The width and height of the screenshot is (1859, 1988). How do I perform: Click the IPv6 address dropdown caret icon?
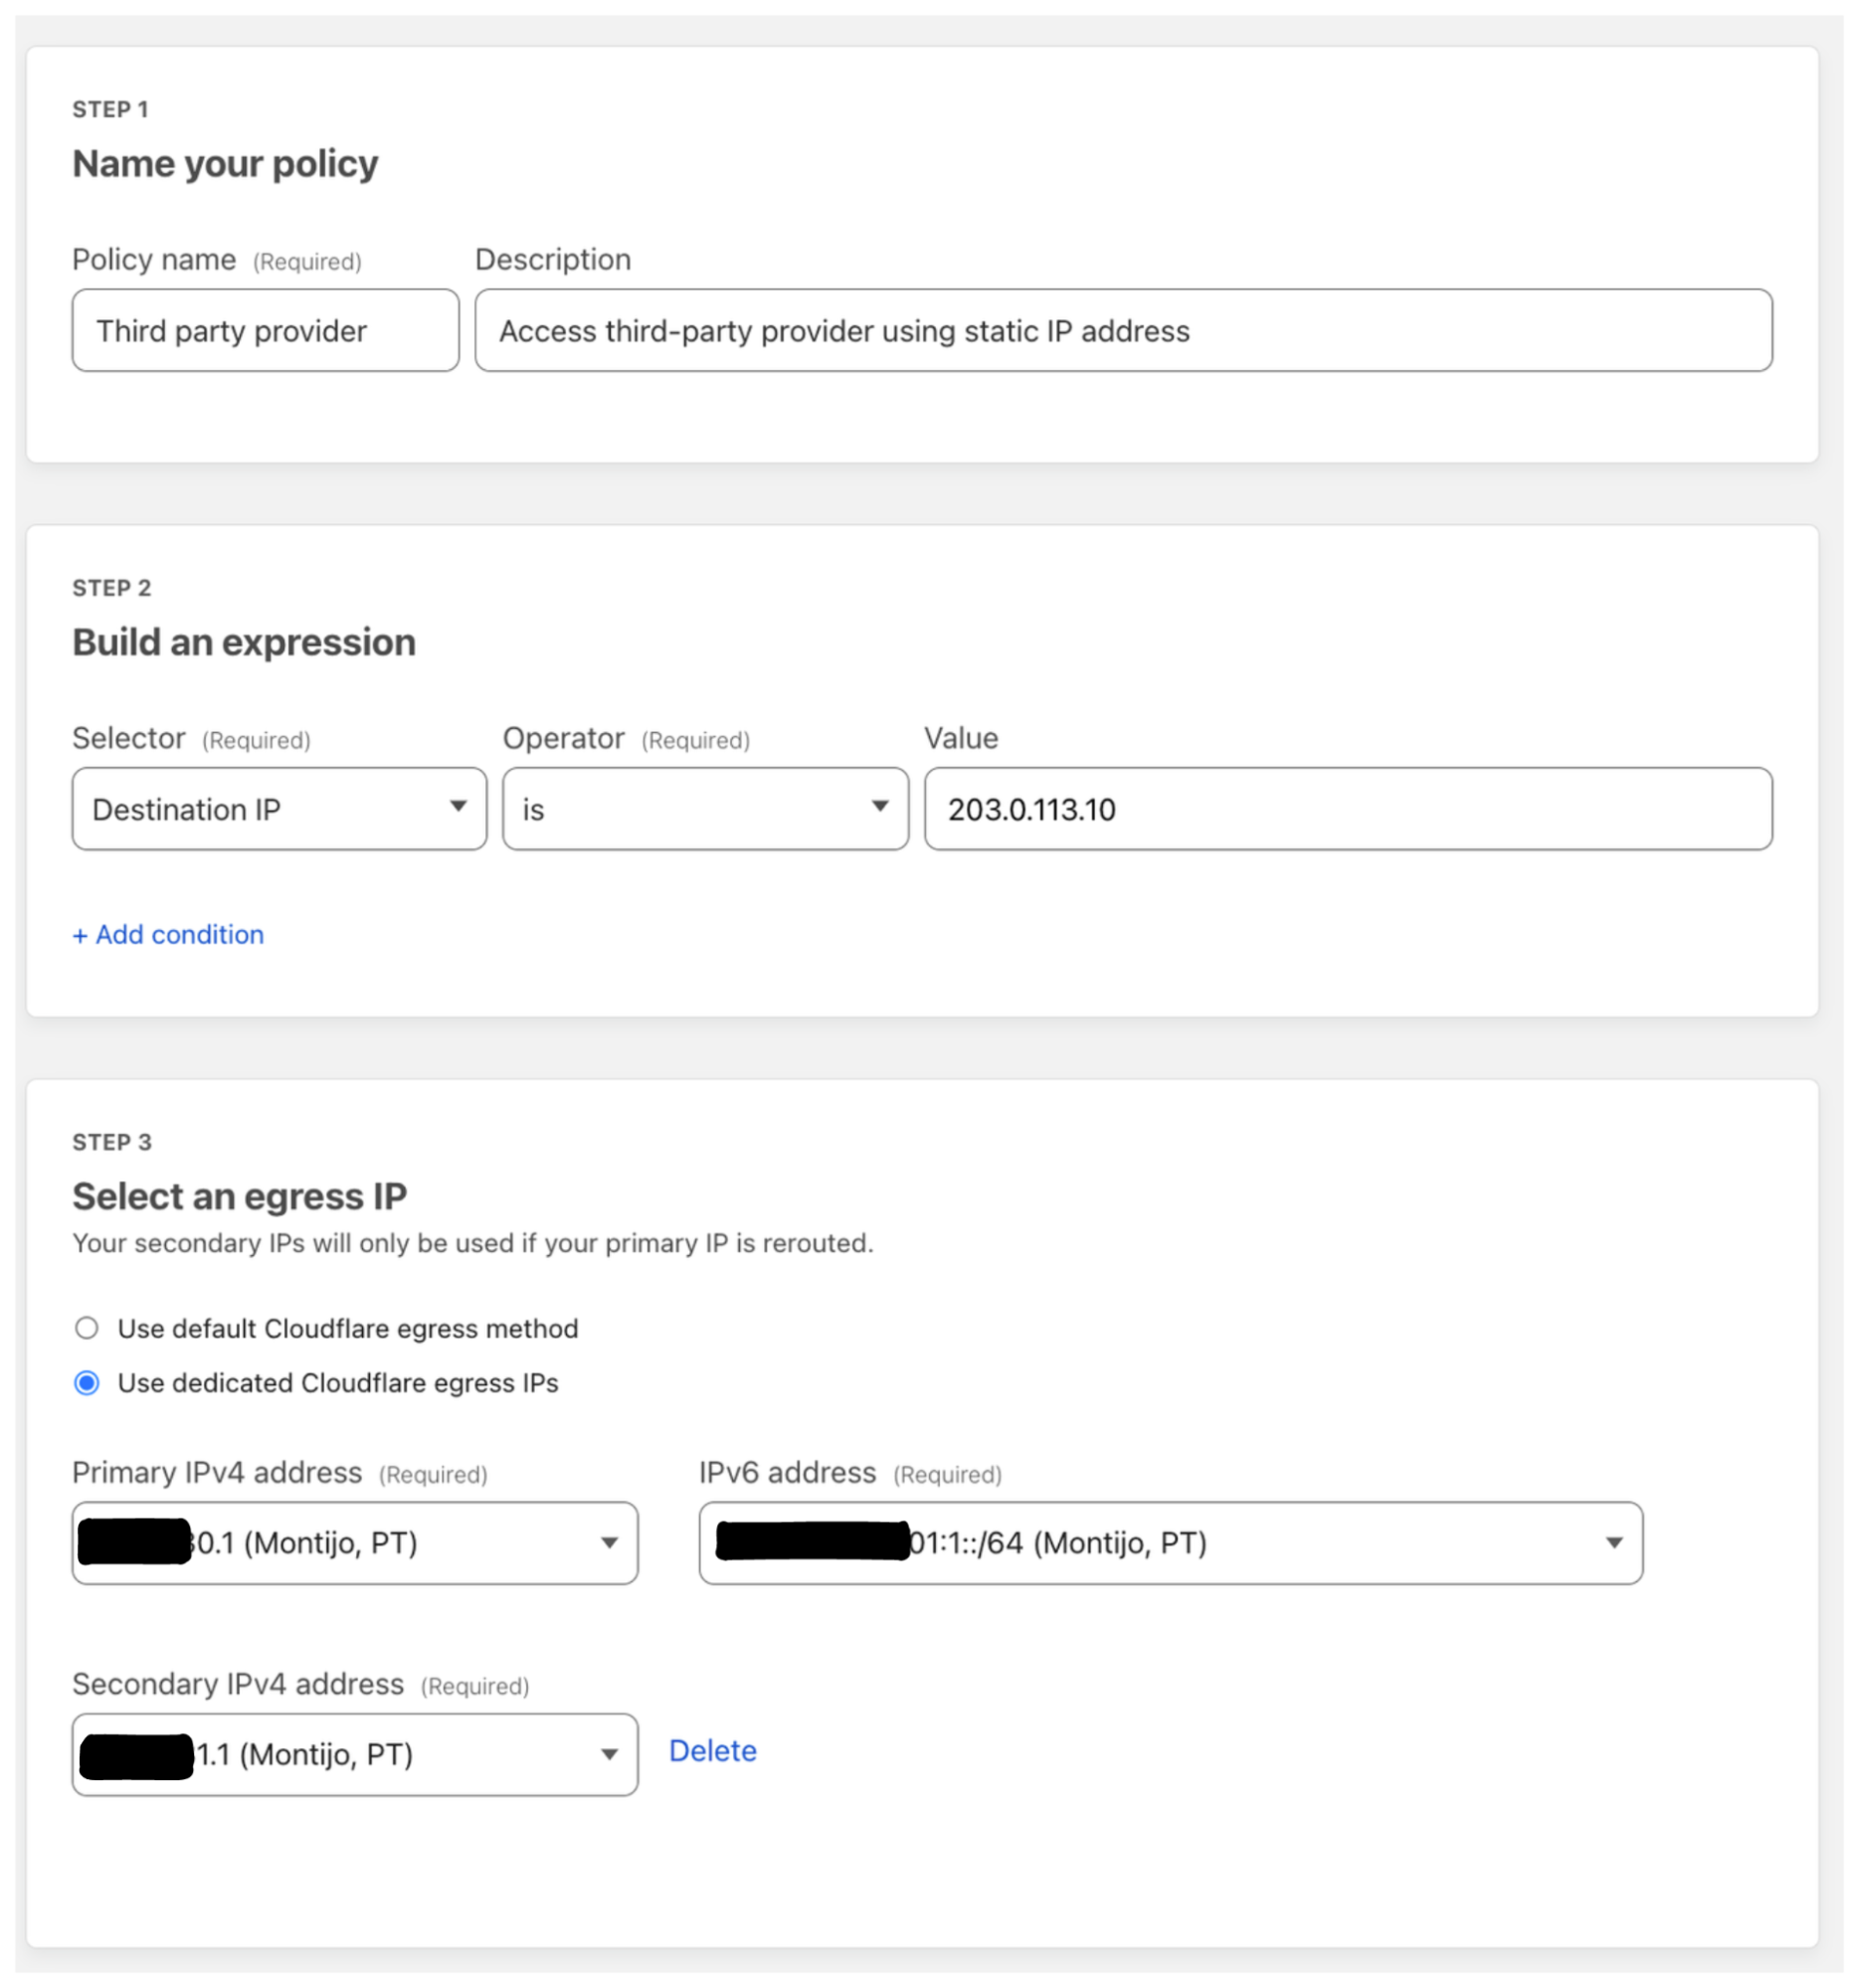coord(1614,1543)
